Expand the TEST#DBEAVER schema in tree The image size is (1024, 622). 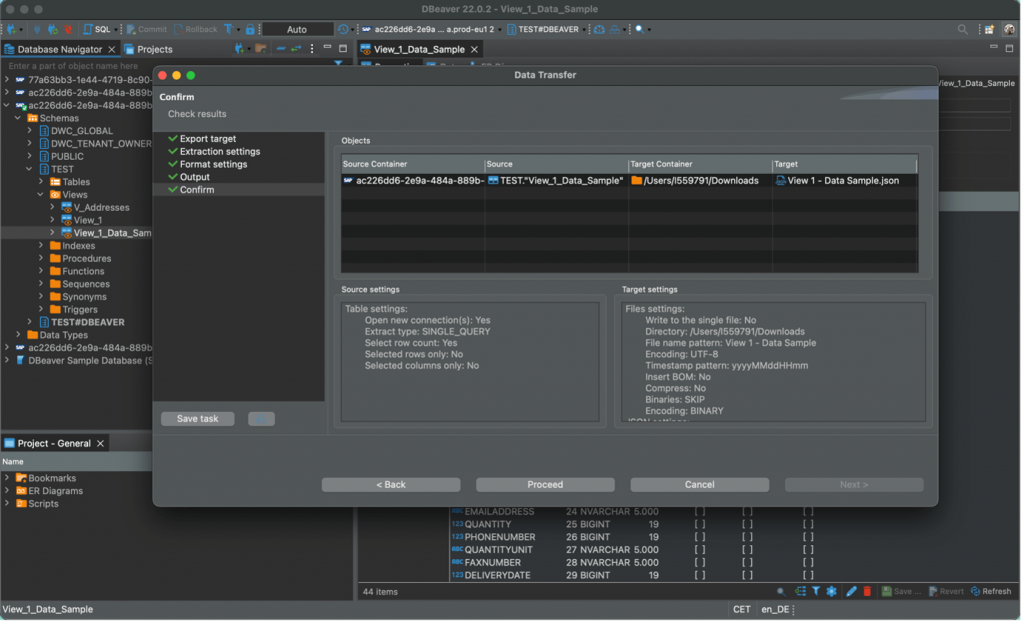pyautogui.click(x=29, y=322)
